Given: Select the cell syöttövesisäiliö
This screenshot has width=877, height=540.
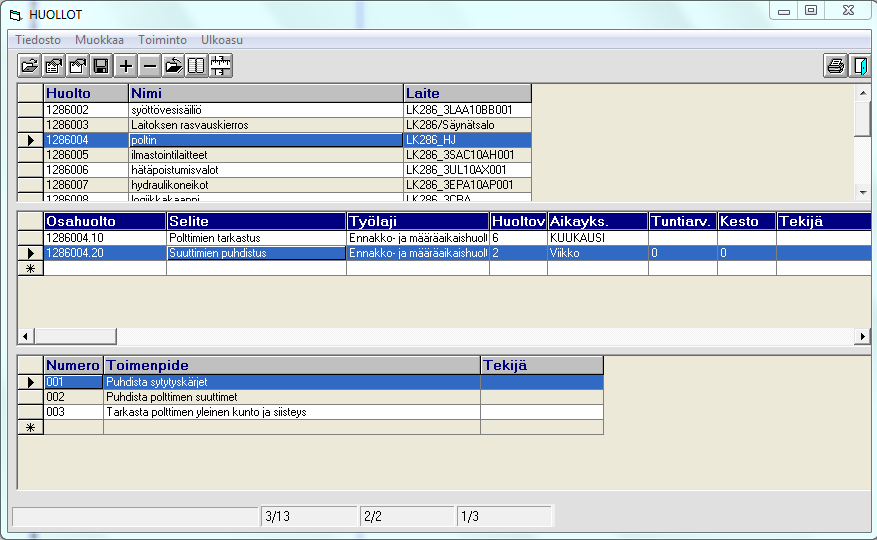Looking at the screenshot, I should 266,110.
